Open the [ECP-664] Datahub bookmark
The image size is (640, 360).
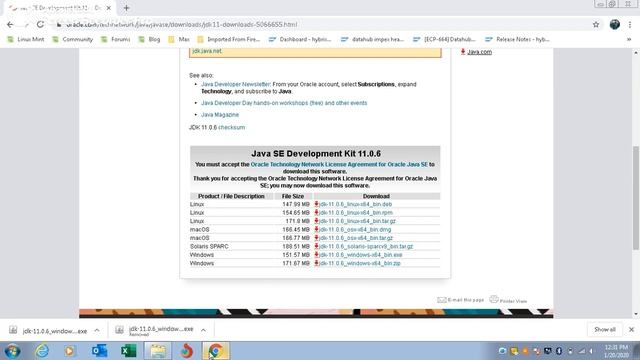click(x=444, y=39)
